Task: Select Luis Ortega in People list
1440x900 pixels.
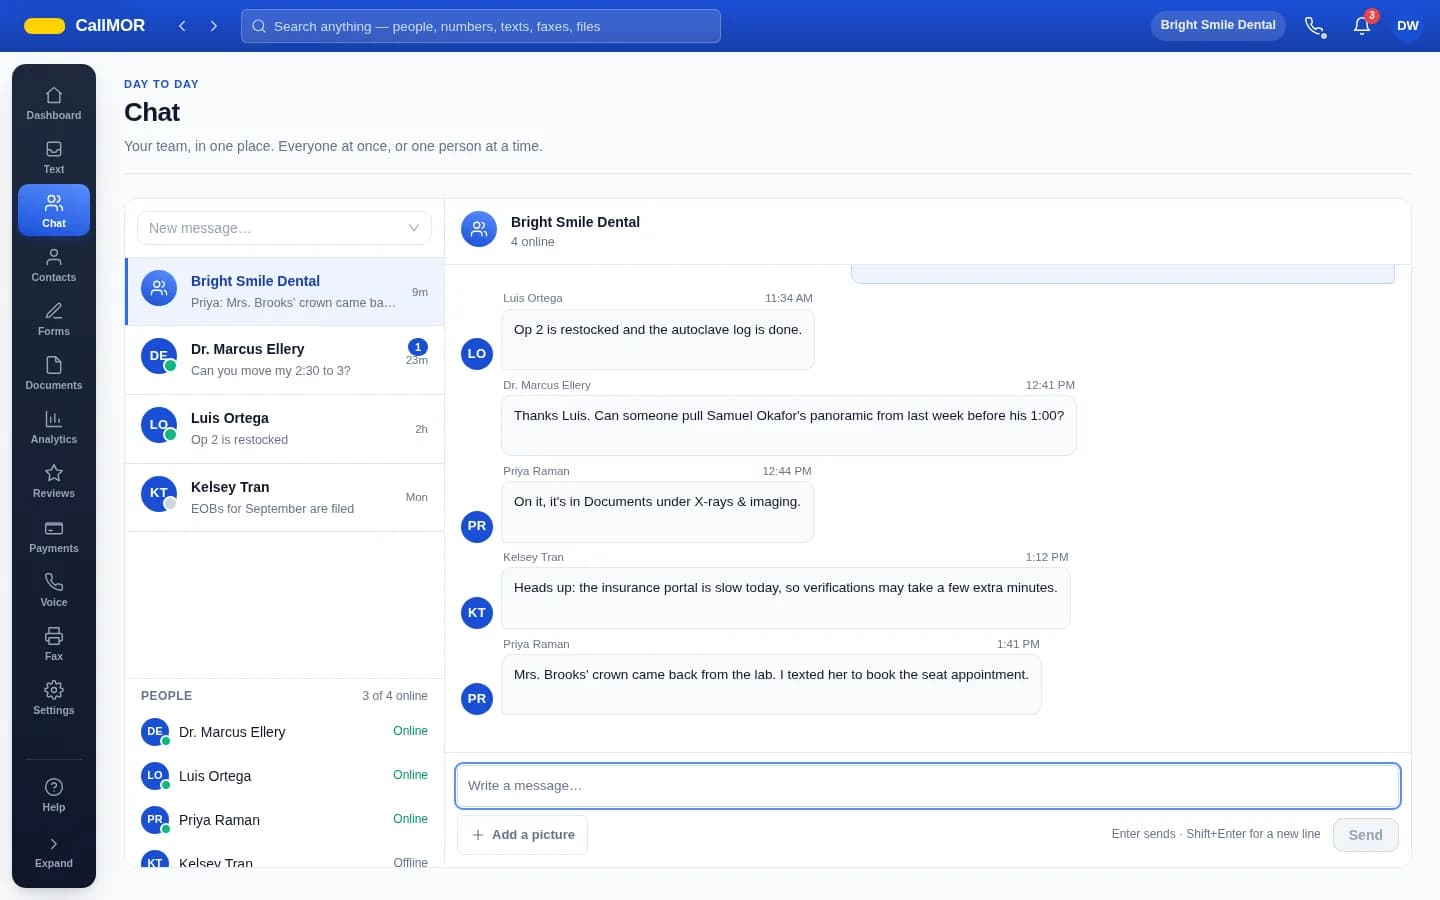Action: tap(284, 776)
